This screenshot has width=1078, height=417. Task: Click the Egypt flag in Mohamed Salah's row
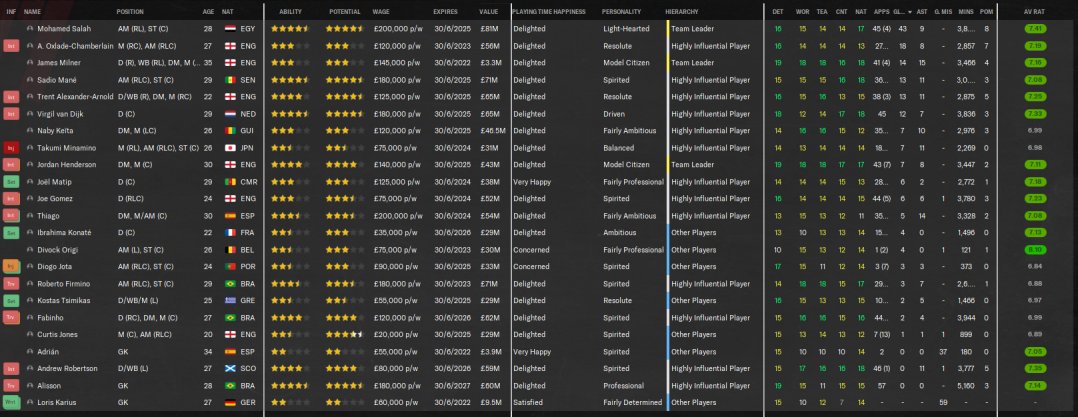230,29
